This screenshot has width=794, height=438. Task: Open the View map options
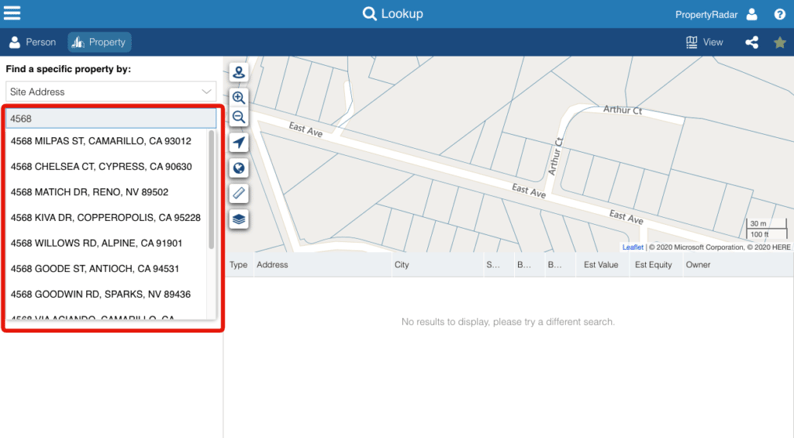[x=704, y=42]
